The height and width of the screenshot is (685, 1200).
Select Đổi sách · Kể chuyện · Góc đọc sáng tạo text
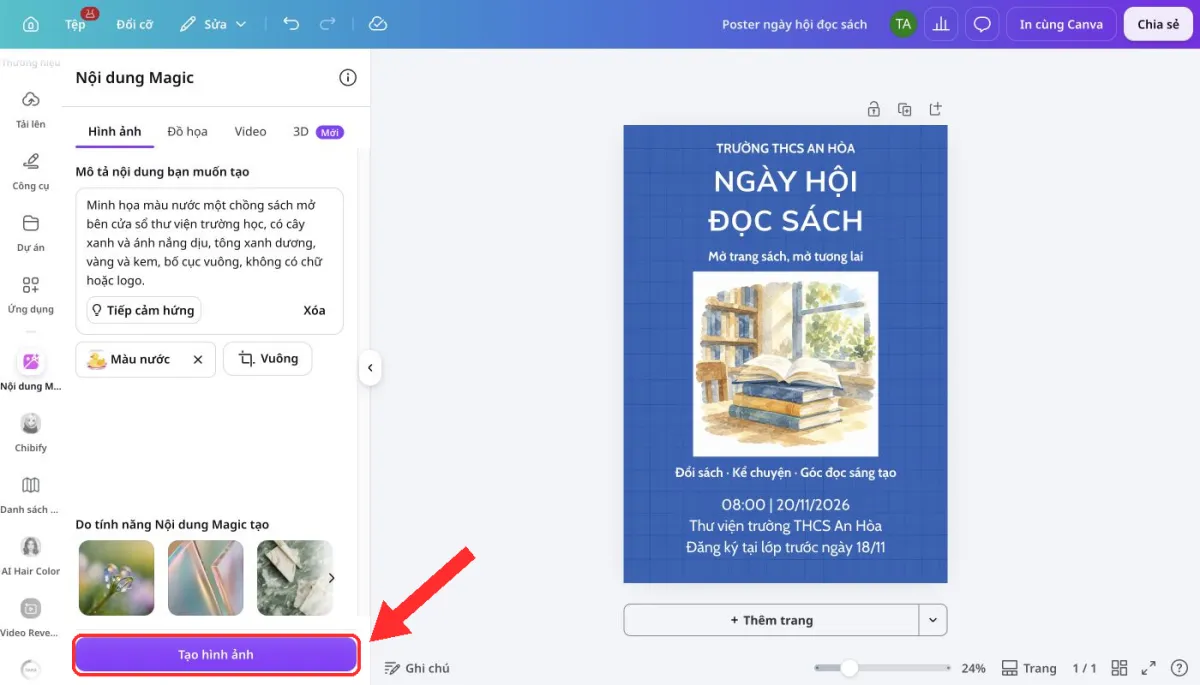785,472
